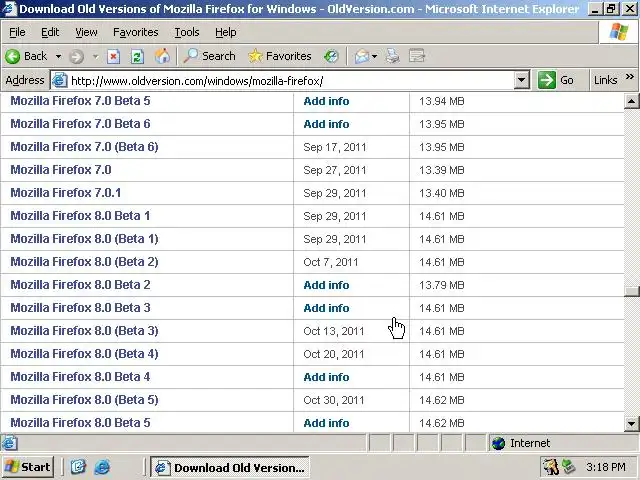This screenshot has height=480, width=640.
Task: Select the 13.40 MB size cell
Action: click(442, 193)
